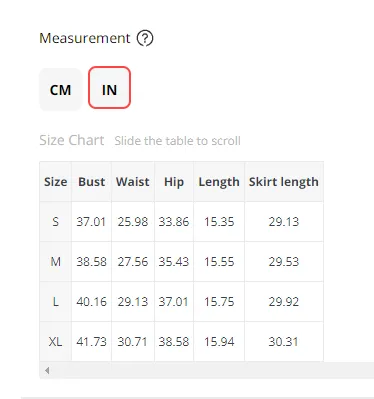Click the Size column header
The width and height of the screenshot is (374, 399).
tap(55, 182)
